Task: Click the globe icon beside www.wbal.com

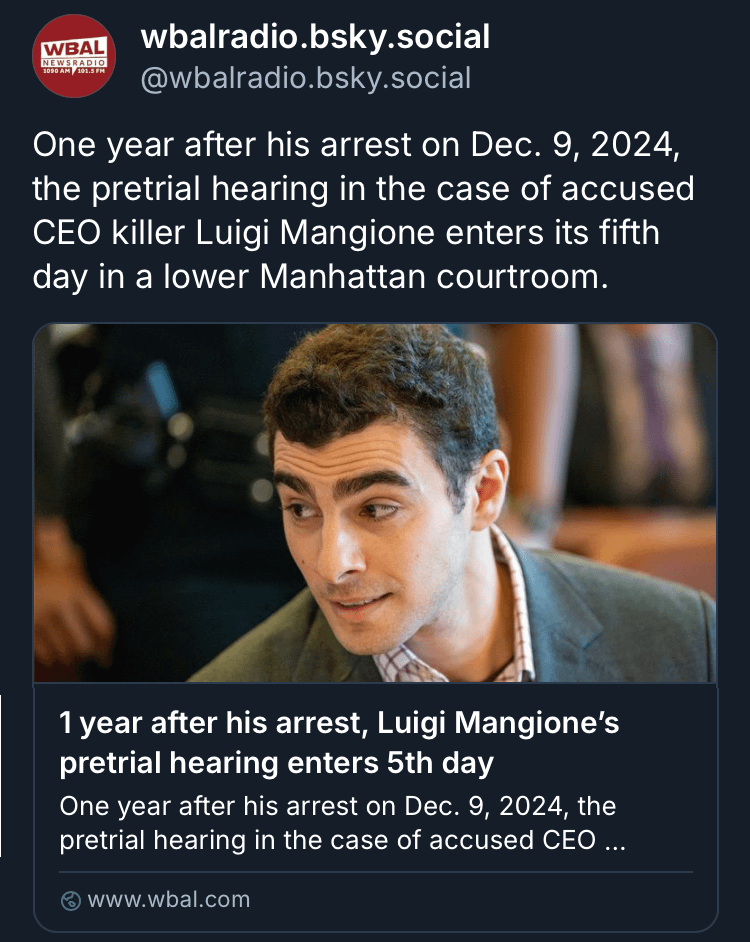Action: point(72,899)
